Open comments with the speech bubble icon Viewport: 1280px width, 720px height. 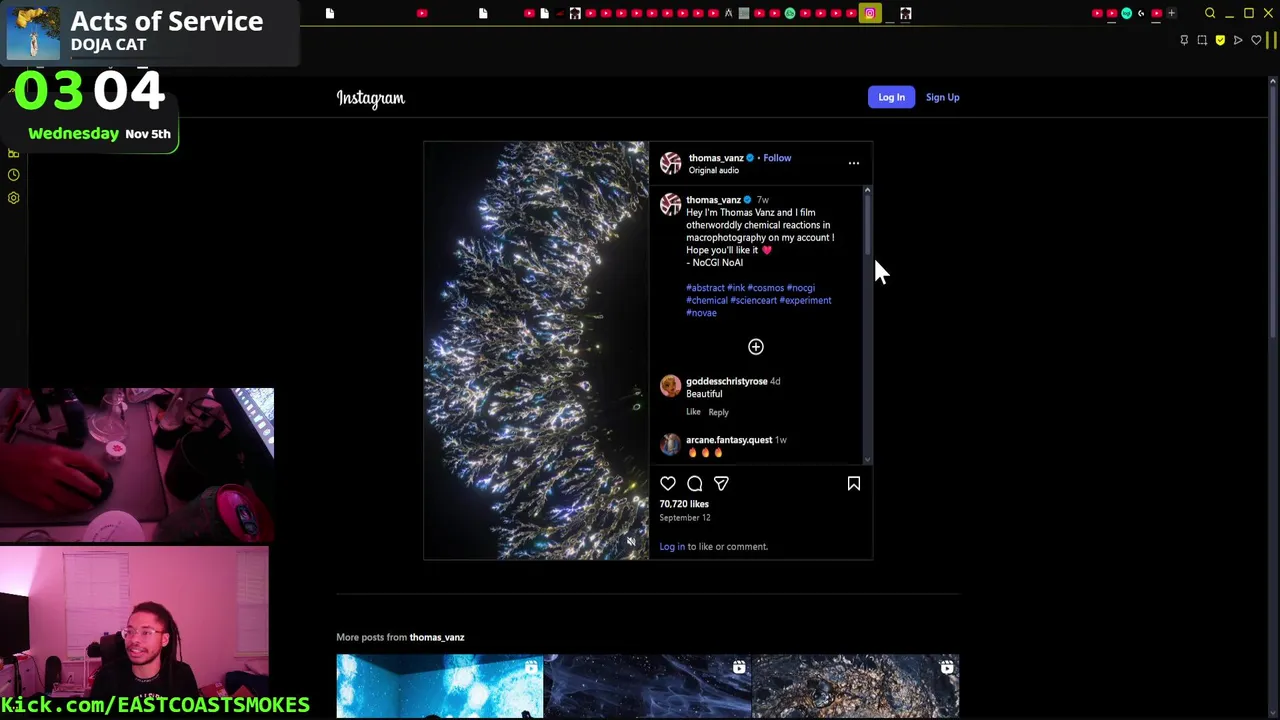695,484
